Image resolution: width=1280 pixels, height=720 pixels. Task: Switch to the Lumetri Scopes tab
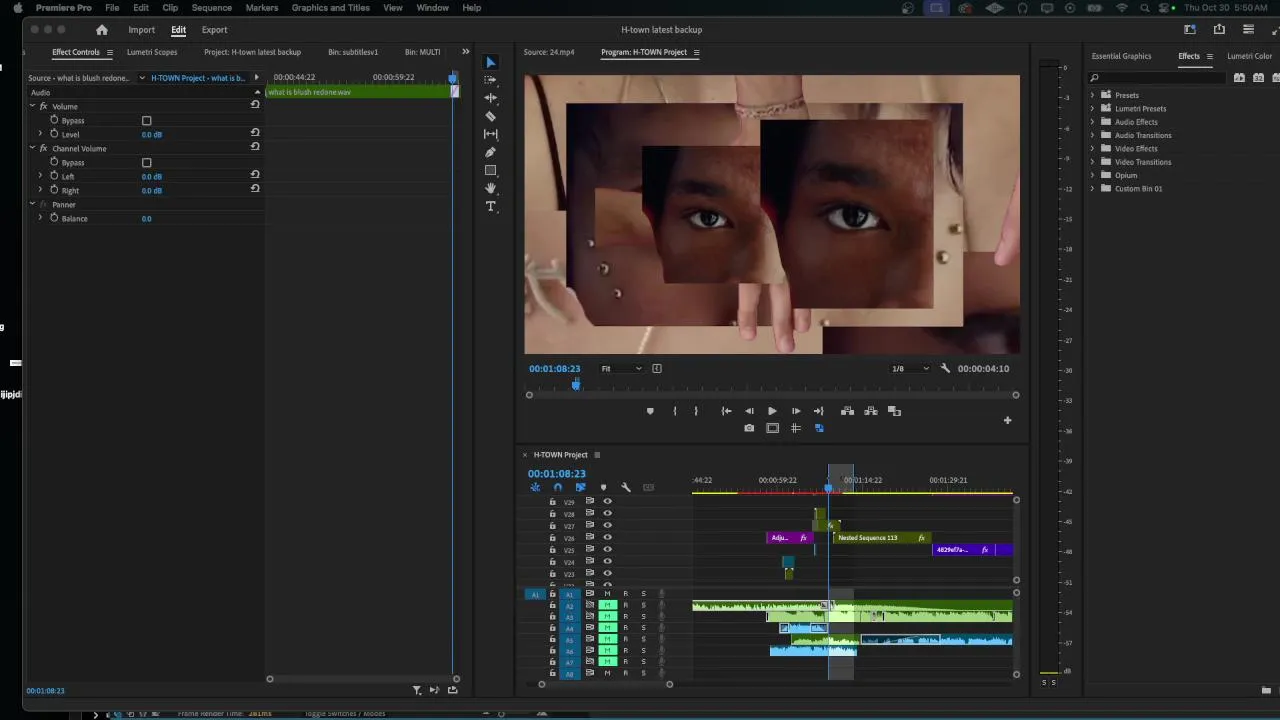(x=152, y=52)
